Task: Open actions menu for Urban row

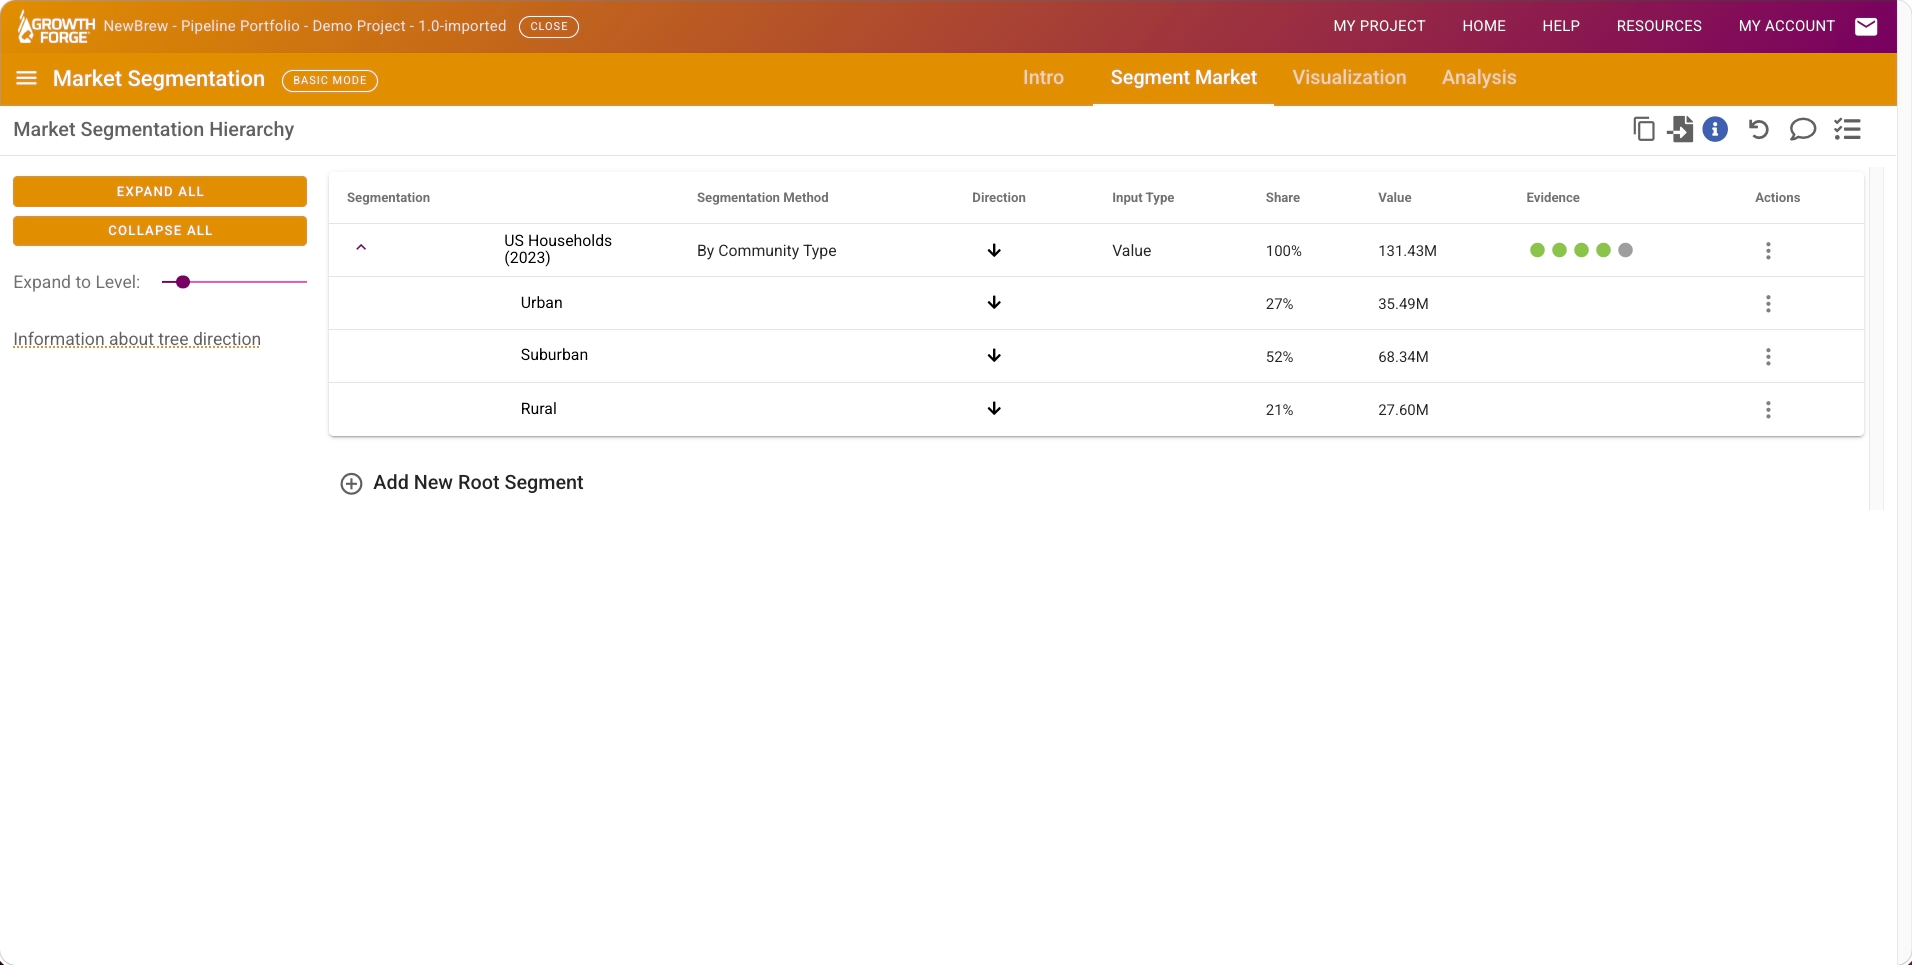Action: coord(1768,304)
